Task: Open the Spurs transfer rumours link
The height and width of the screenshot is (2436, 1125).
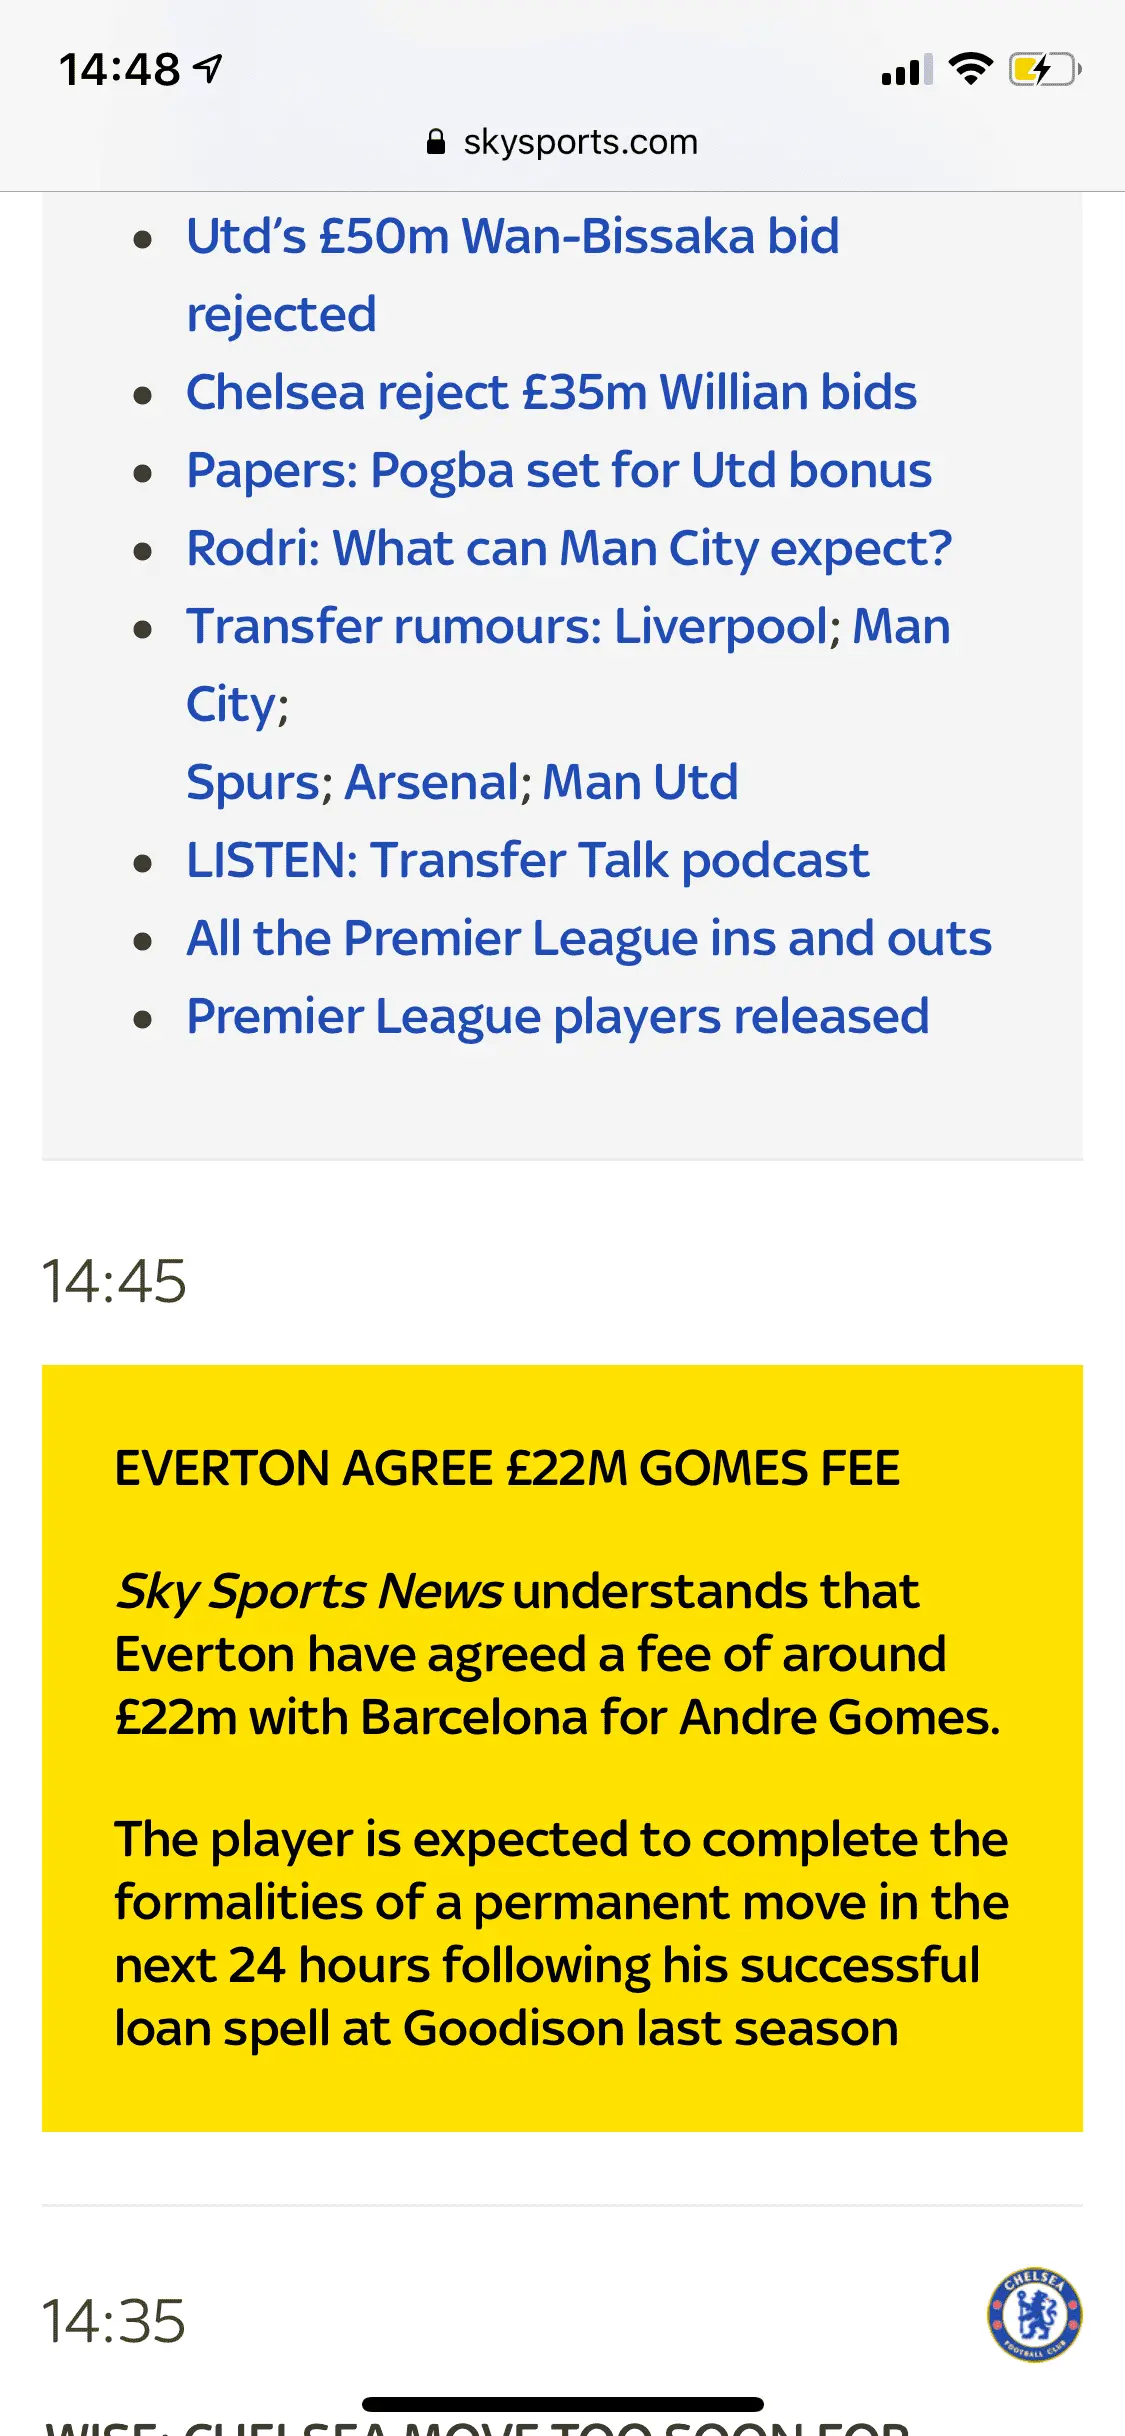Action: 254,782
